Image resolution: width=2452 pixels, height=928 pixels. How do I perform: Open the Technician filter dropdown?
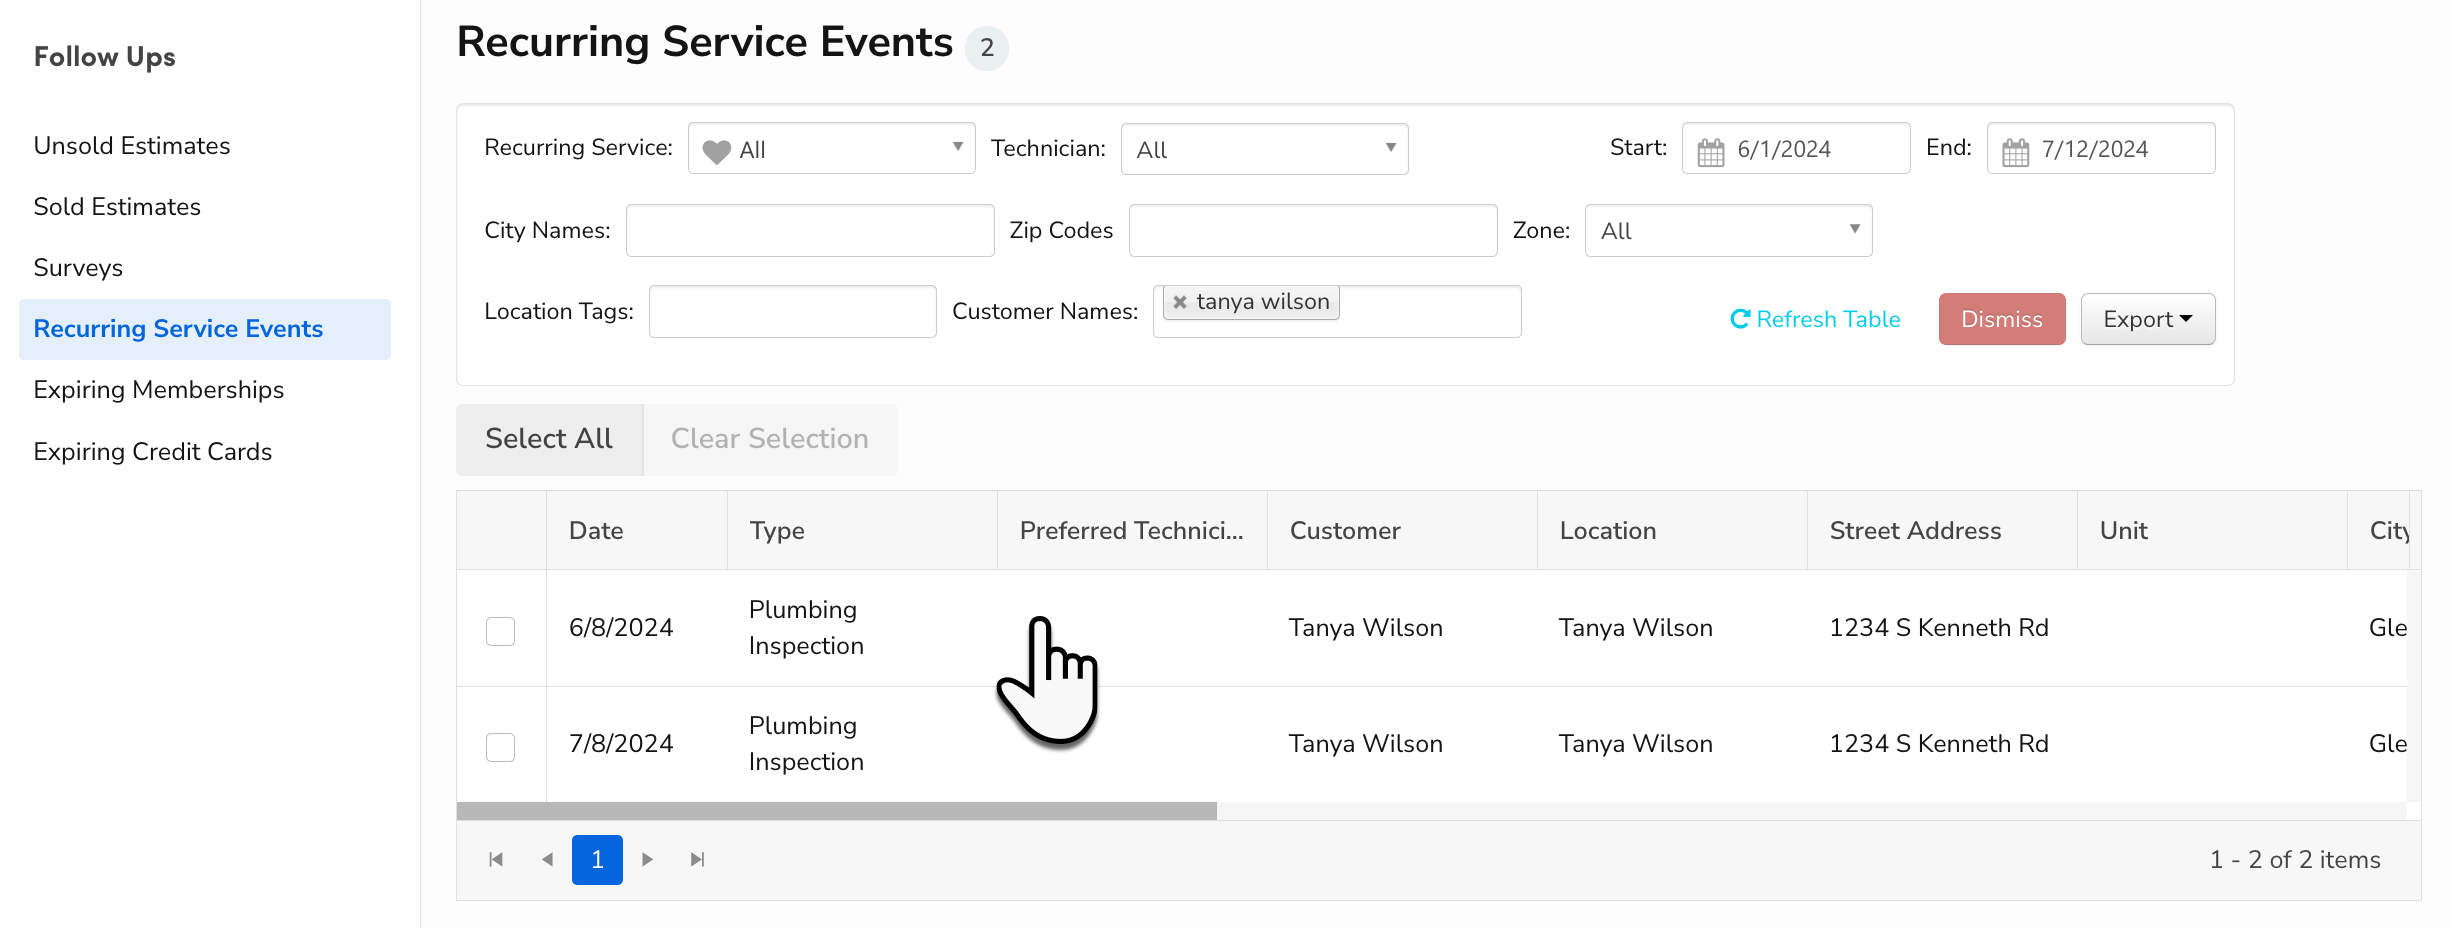tap(1263, 148)
